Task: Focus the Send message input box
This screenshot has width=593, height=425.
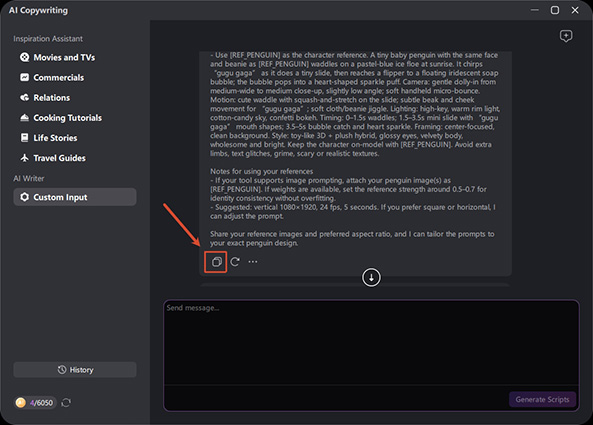Action: tap(371, 342)
